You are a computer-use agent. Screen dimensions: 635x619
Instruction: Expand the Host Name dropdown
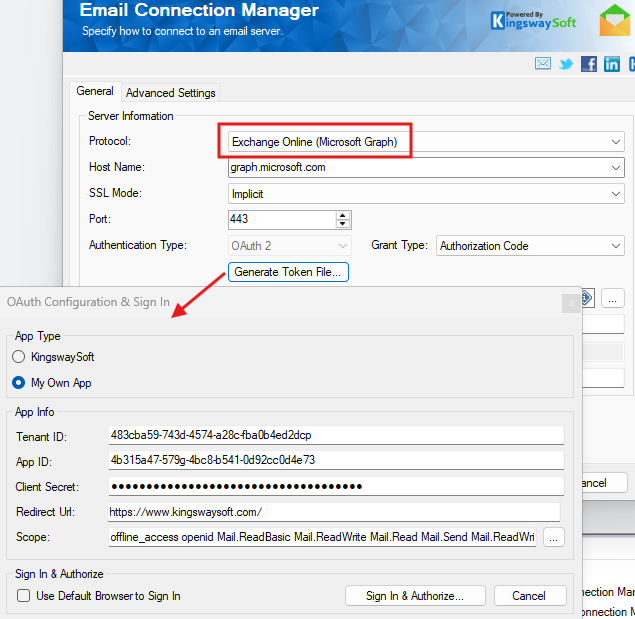[x=616, y=168]
